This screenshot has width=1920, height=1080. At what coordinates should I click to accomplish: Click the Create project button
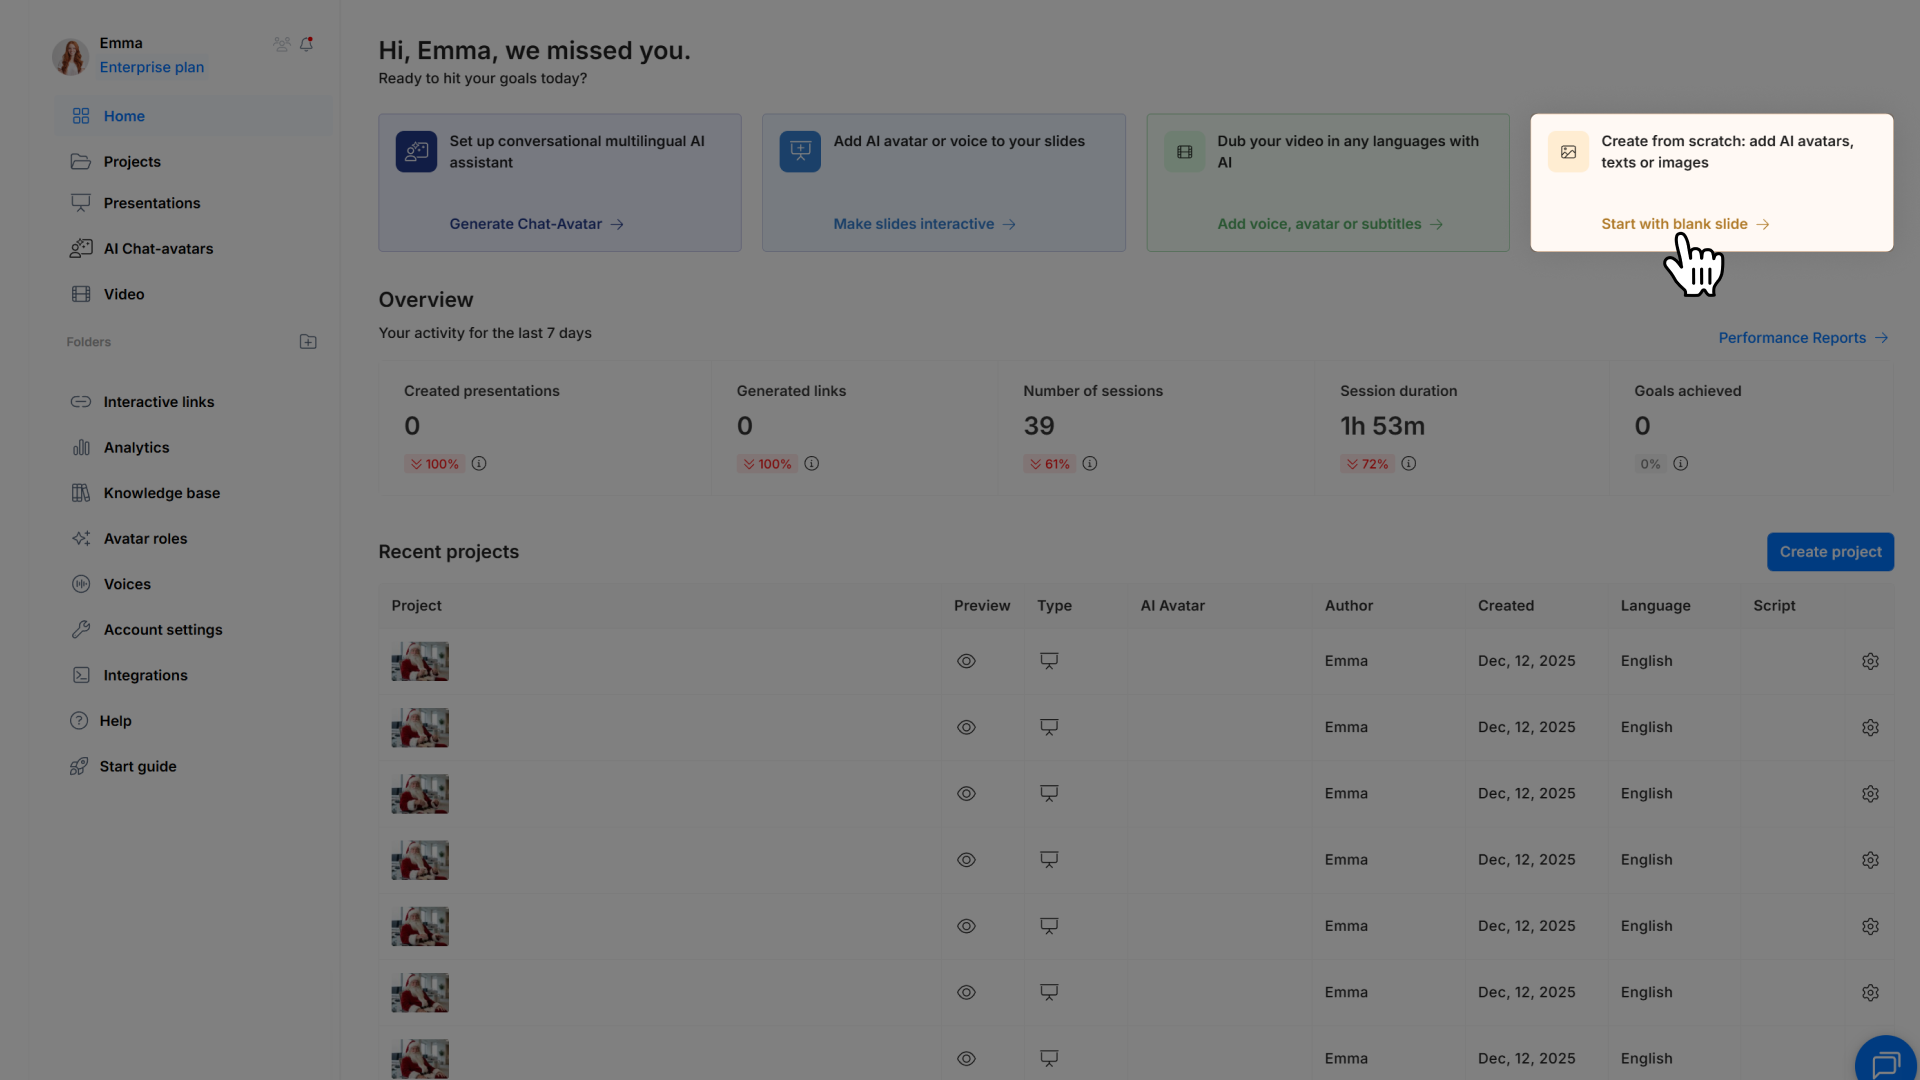pos(1830,552)
